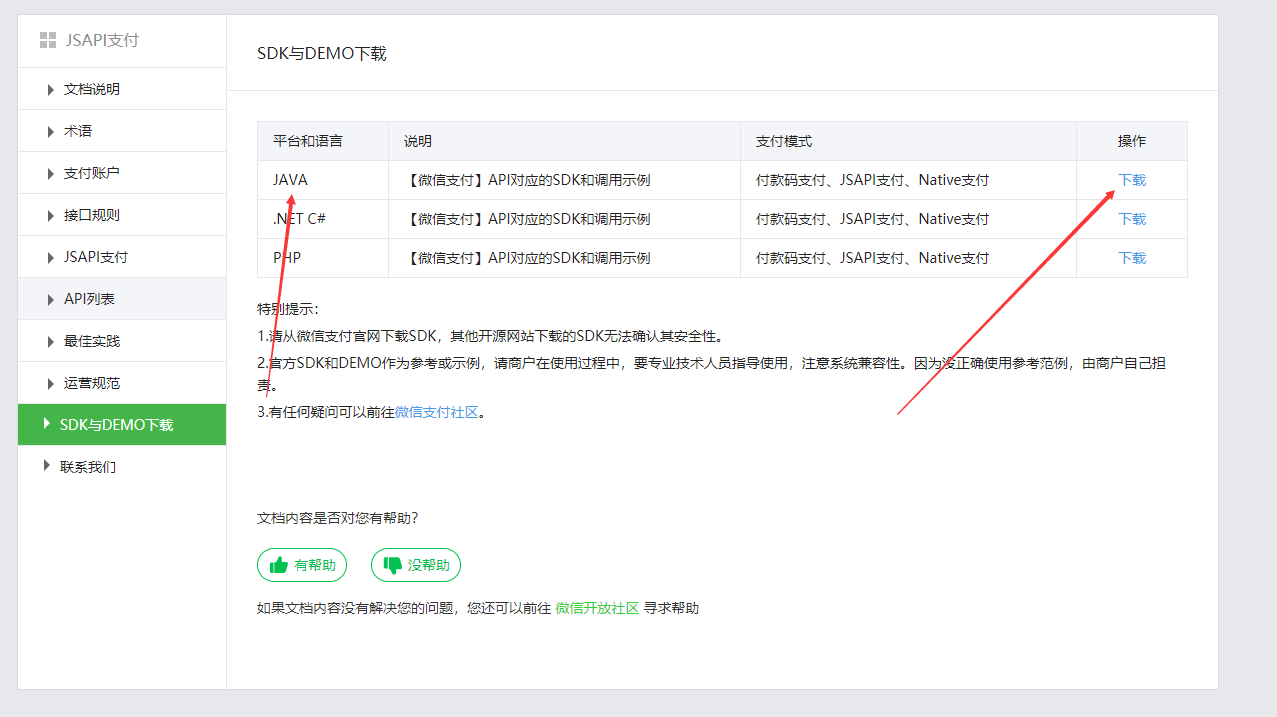Click the 没帮助 feedback button

click(416, 565)
